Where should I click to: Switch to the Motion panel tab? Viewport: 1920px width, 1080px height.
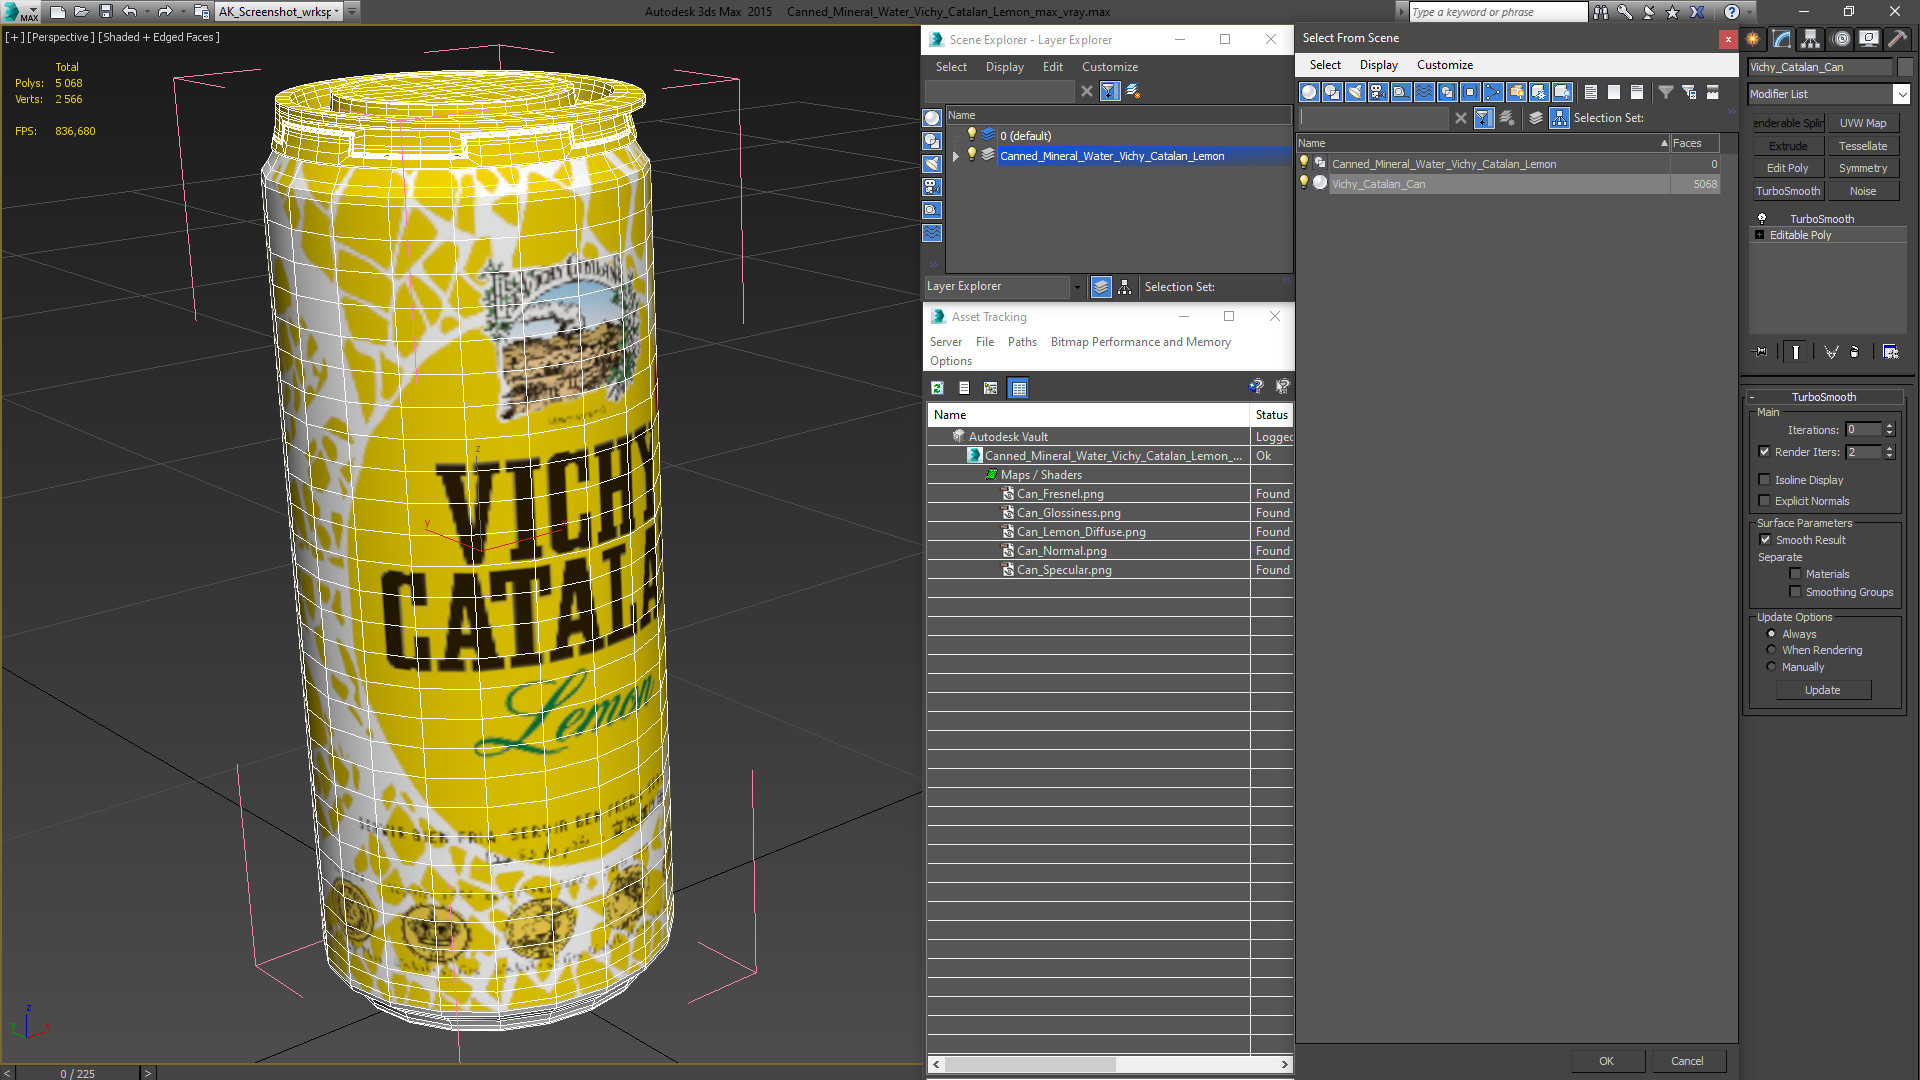click(x=1840, y=39)
